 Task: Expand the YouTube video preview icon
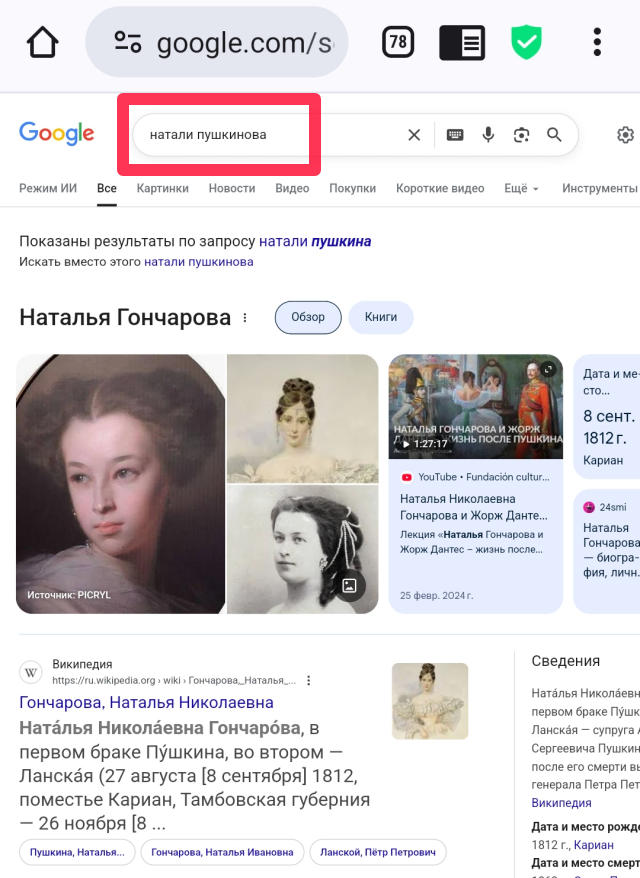[x=548, y=369]
